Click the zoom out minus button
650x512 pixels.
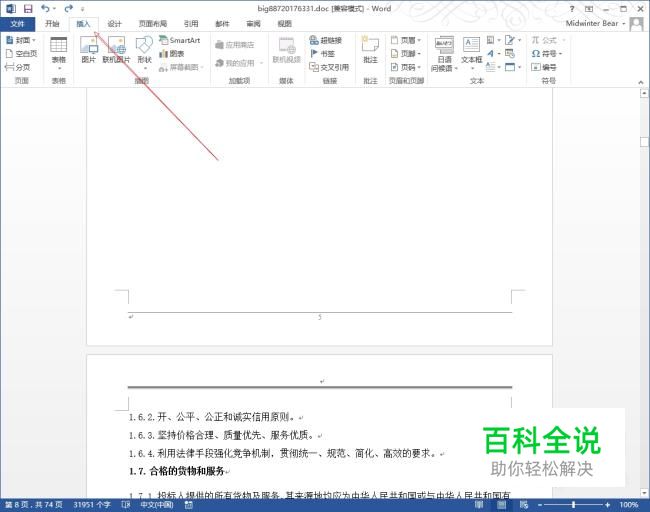(x=540, y=505)
